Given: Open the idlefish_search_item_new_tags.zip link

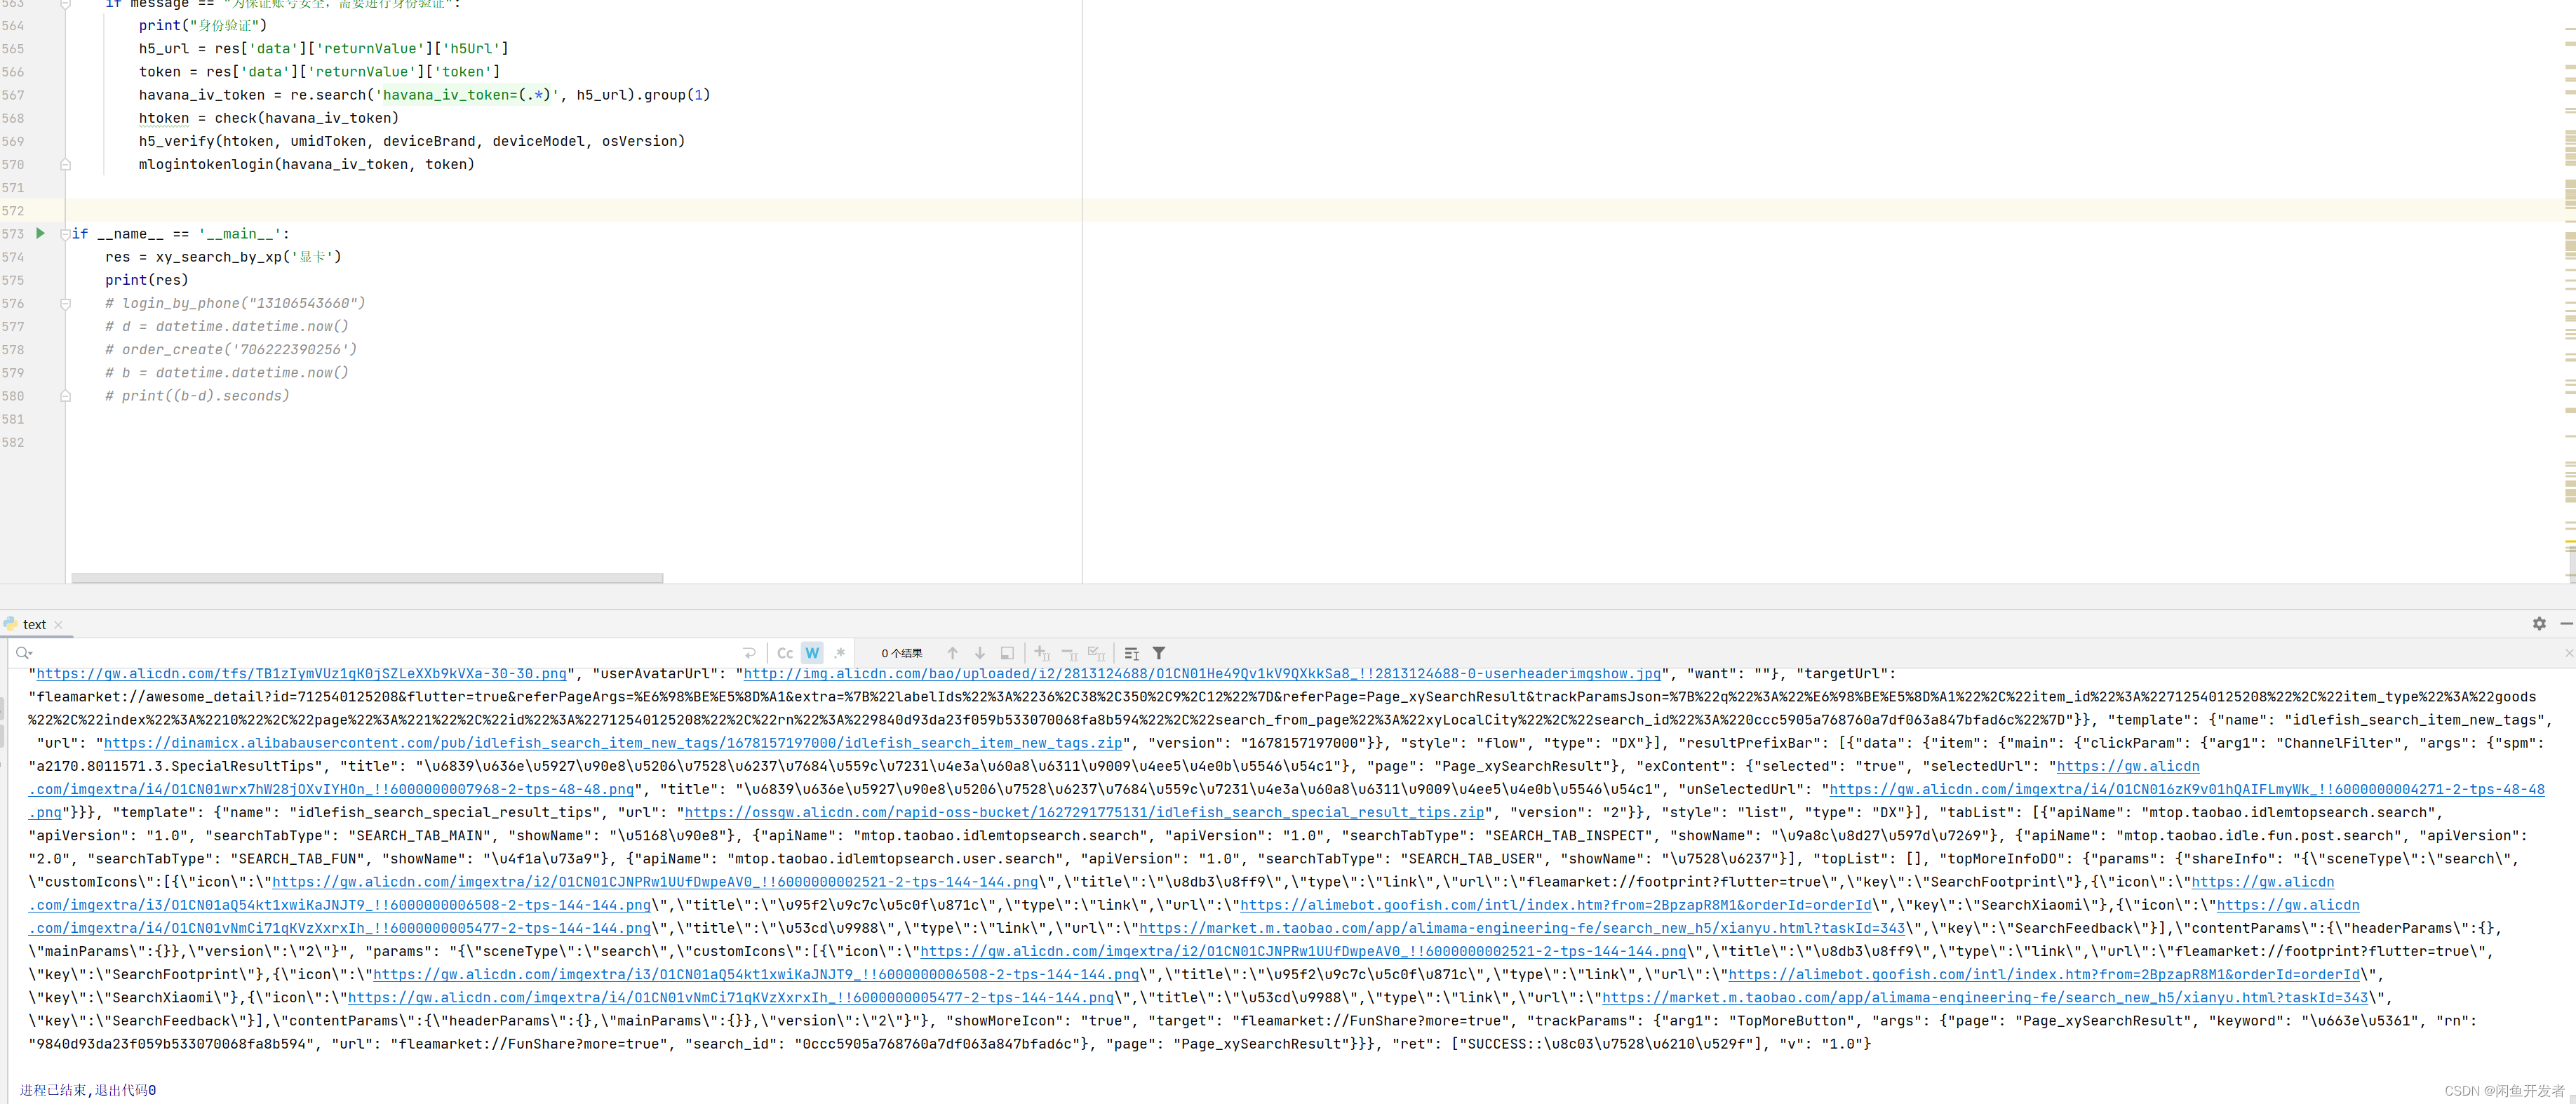Looking at the screenshot, I should [x=613, y=743].
